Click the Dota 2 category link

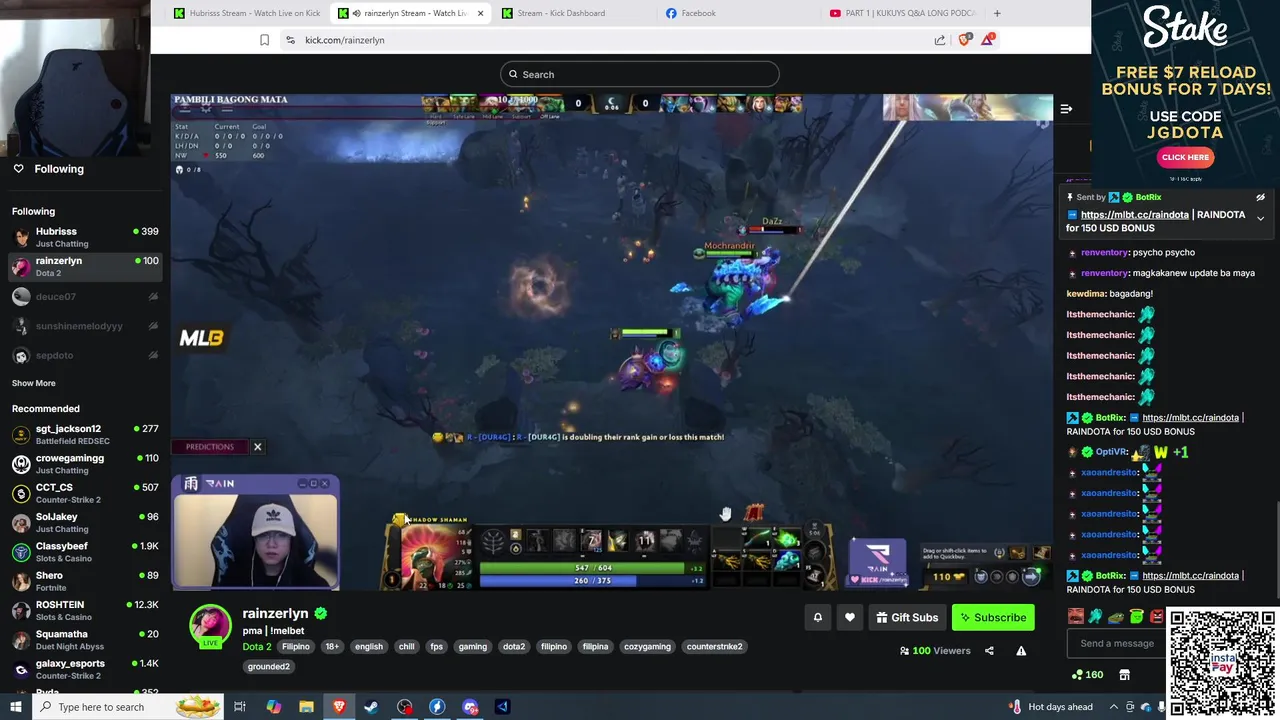coord(257,646)
